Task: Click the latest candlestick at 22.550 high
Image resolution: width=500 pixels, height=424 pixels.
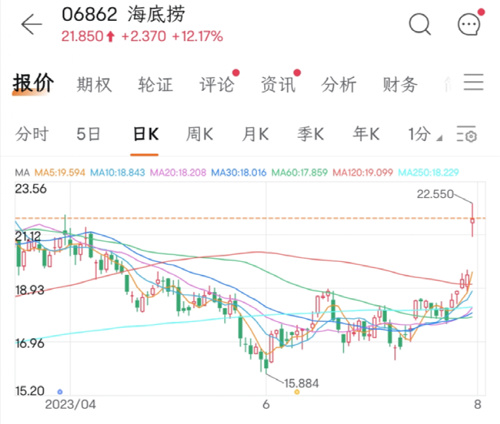Action: tap(472, 220)
